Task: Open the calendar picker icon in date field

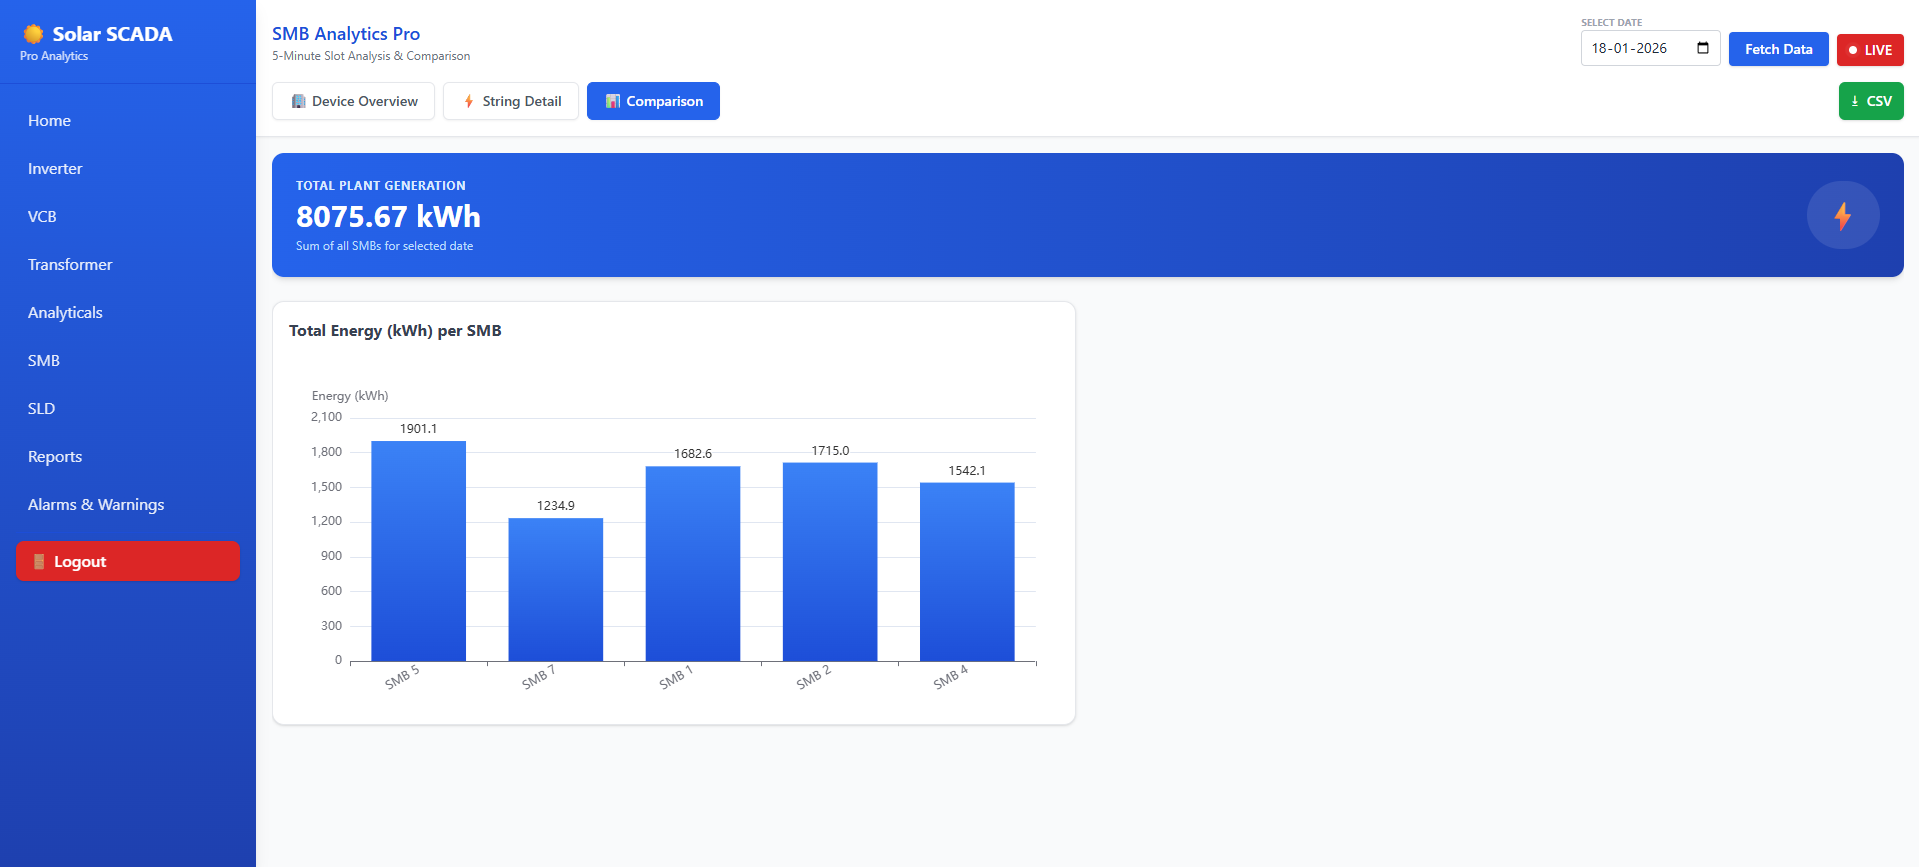Action: pos(1703,48)
